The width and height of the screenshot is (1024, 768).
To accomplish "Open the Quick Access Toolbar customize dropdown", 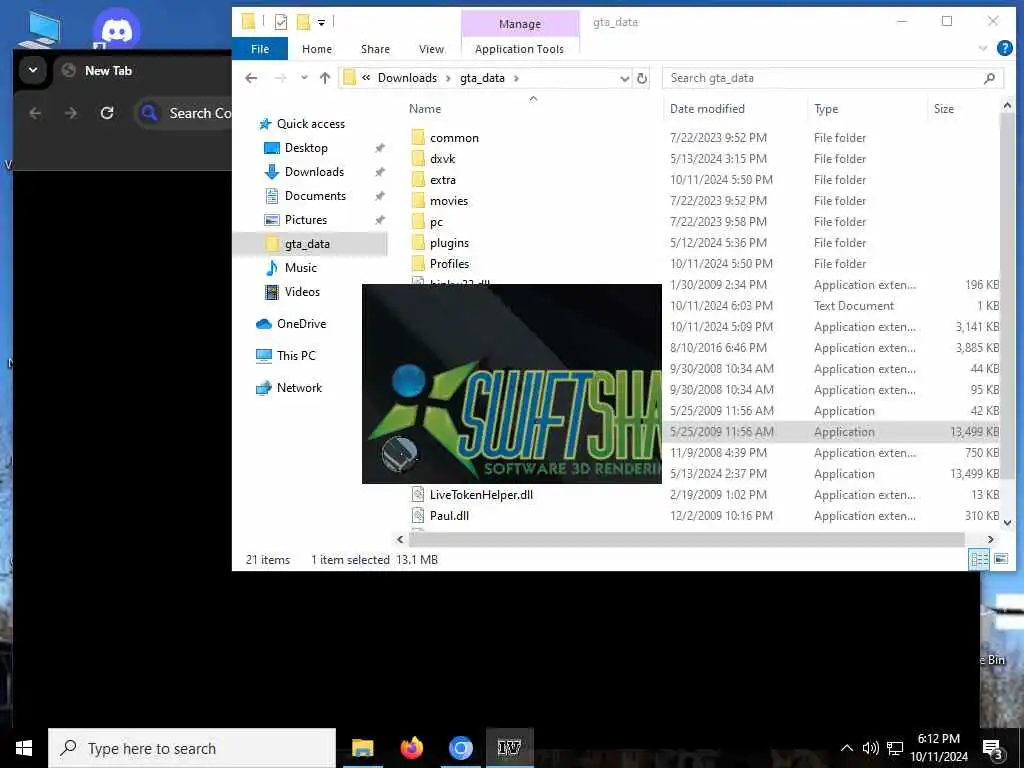I will pyautogui.click(x=321, y=23).
